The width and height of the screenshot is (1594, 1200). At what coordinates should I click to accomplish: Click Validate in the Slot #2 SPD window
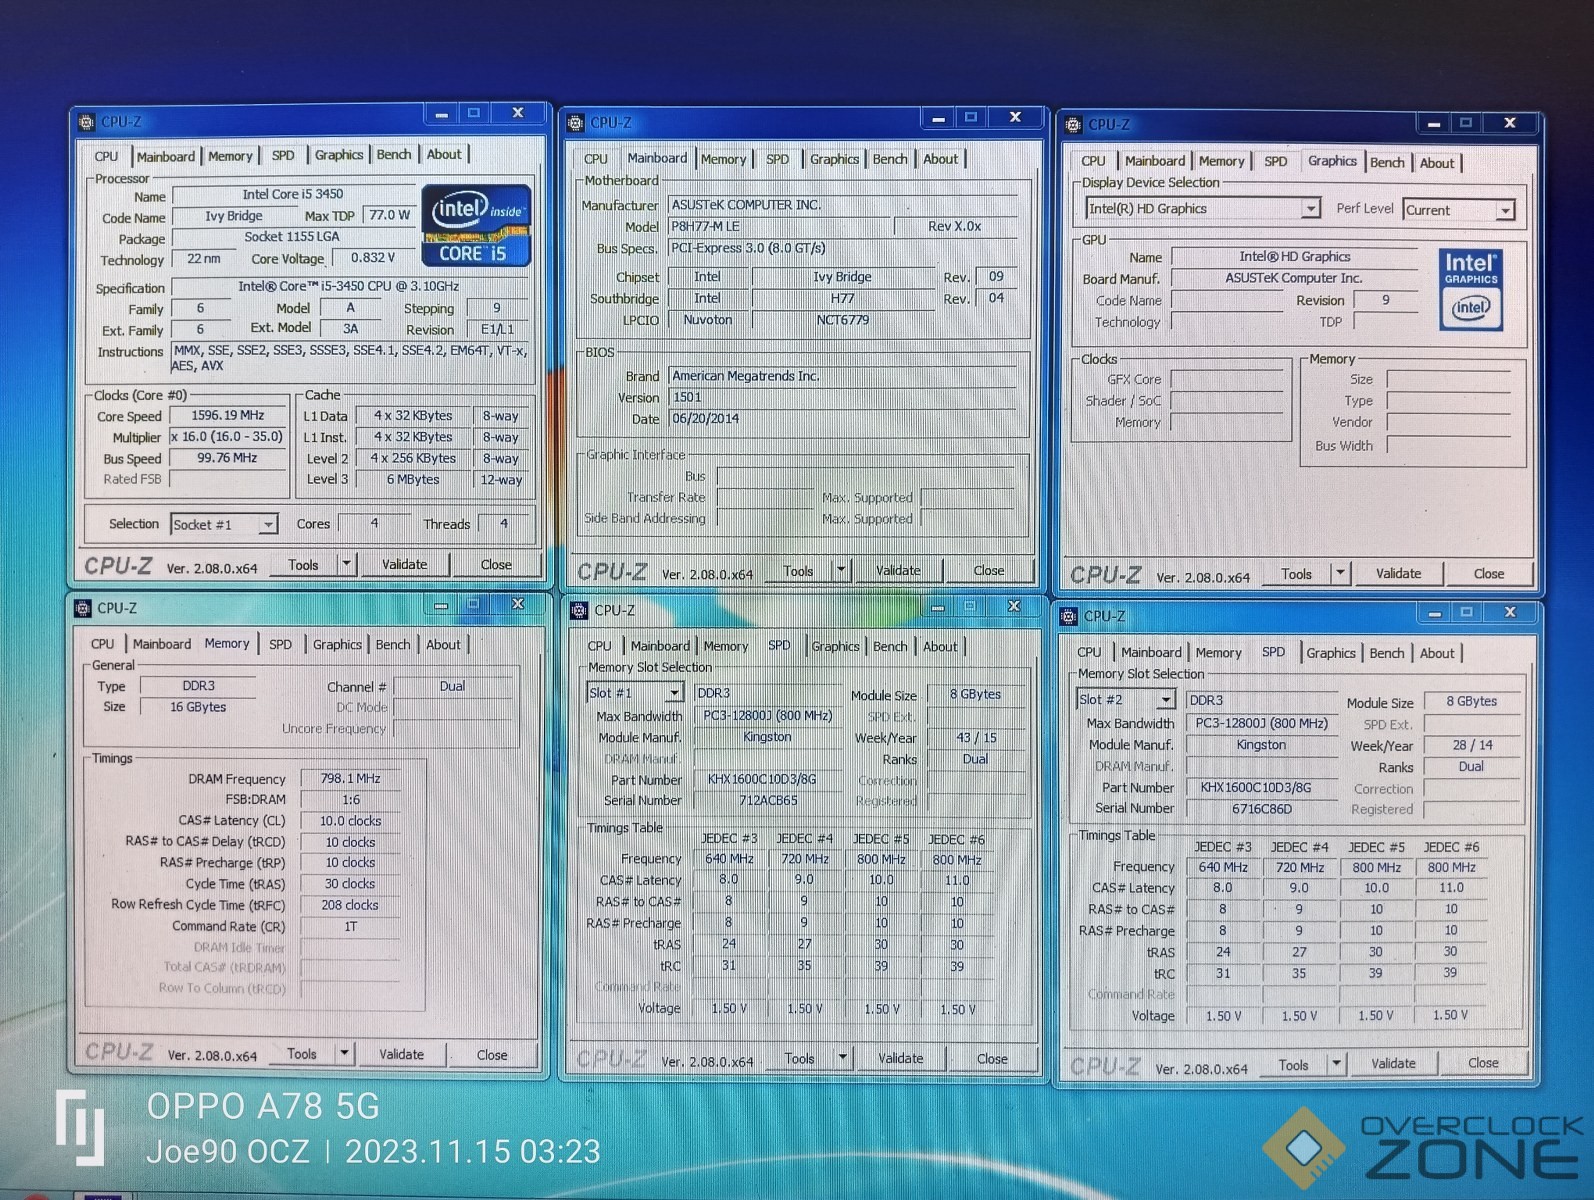click(1393, 1063)
